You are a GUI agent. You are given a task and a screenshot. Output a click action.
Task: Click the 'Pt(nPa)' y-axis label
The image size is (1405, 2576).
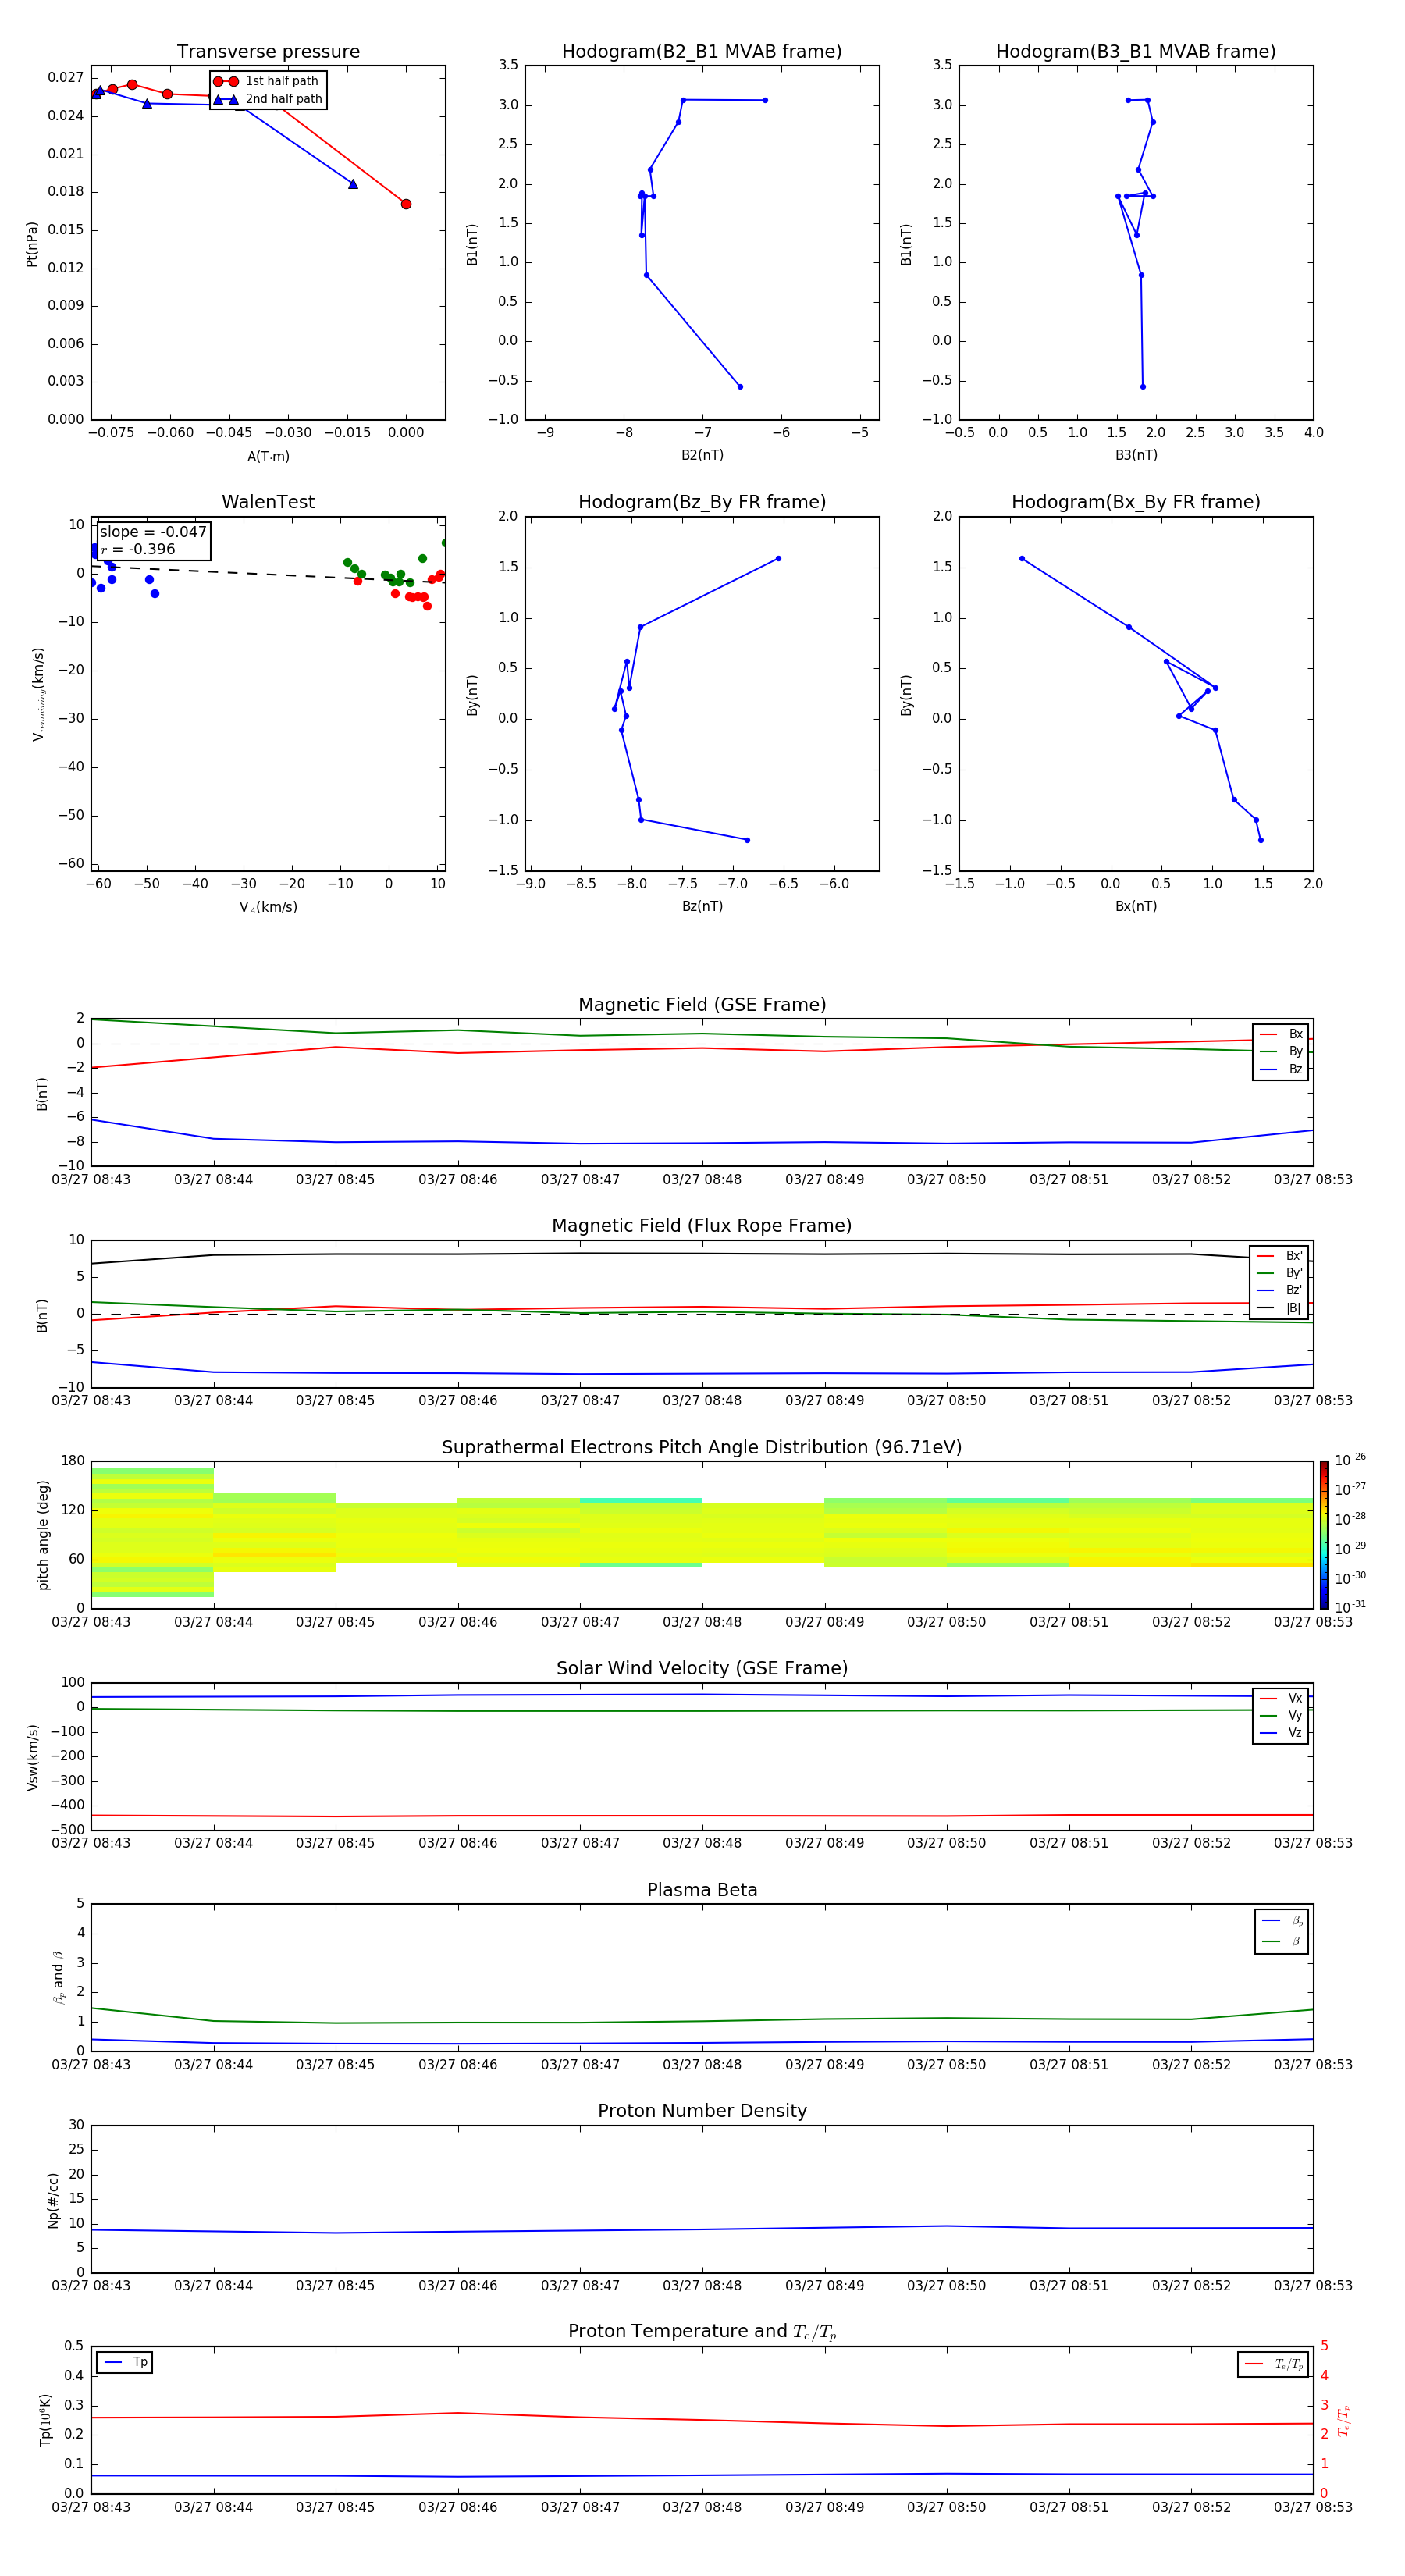31,244
